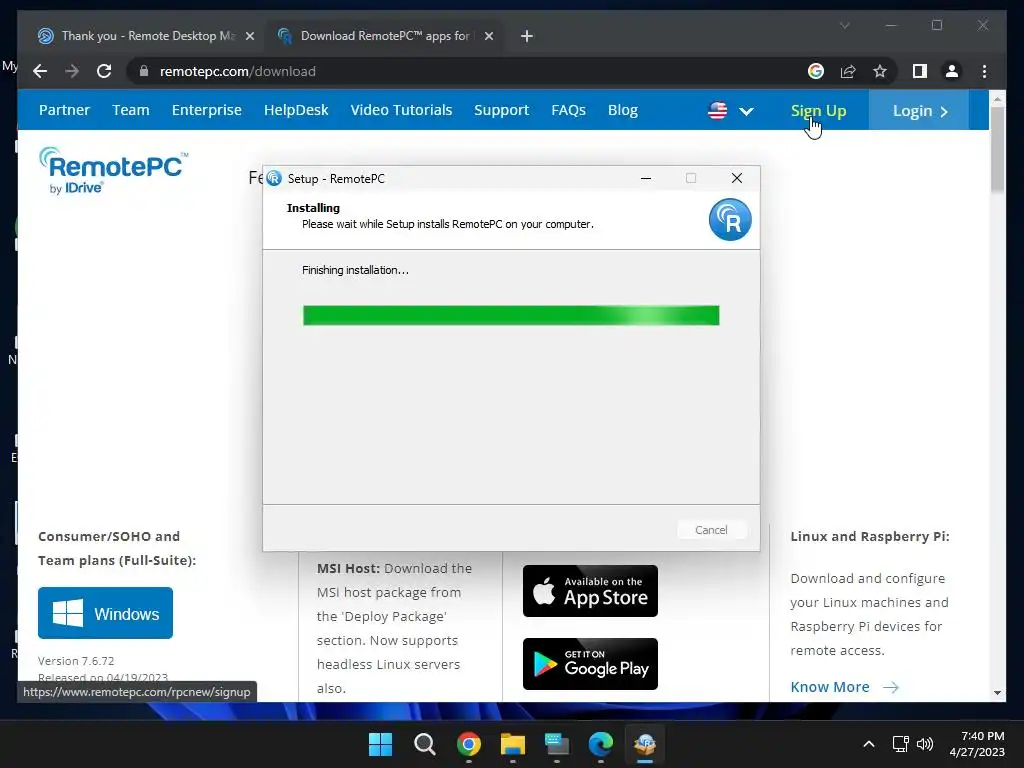
Task: Close the 'Download RemotePC apps' tab
Action: click(488, 36)
